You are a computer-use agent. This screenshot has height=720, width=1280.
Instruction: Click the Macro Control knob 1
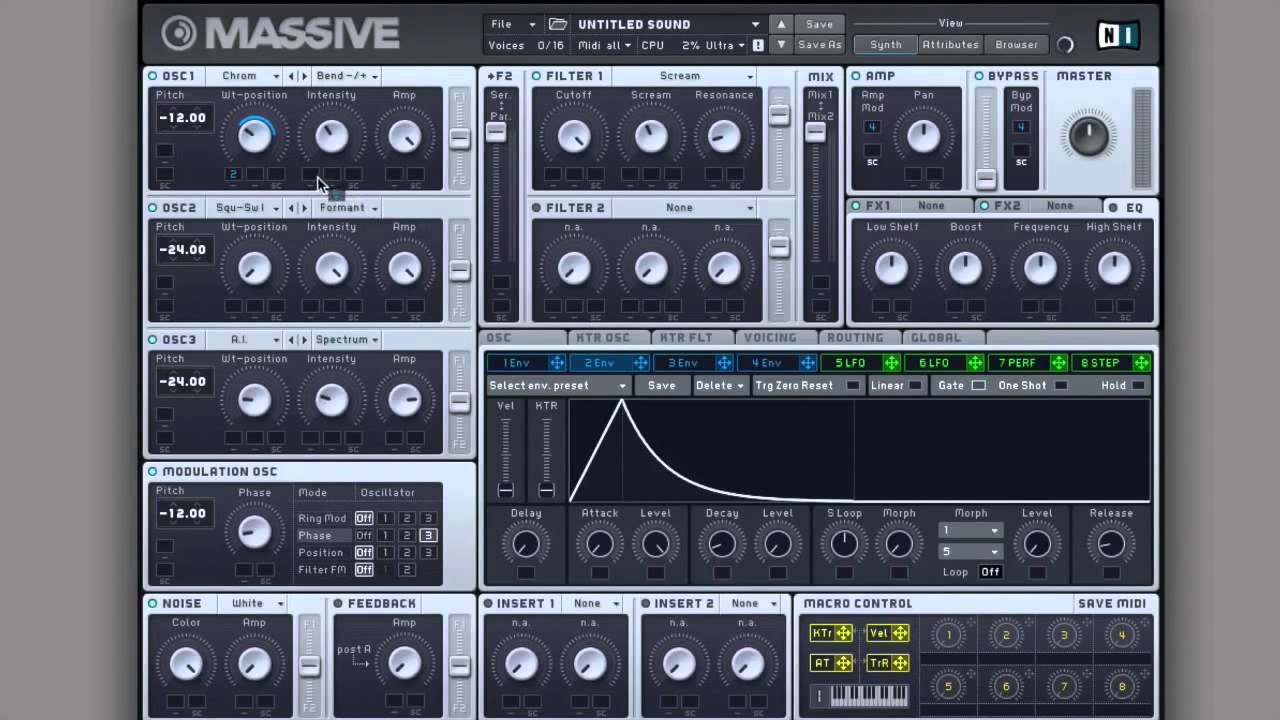[x=949, y=634]
